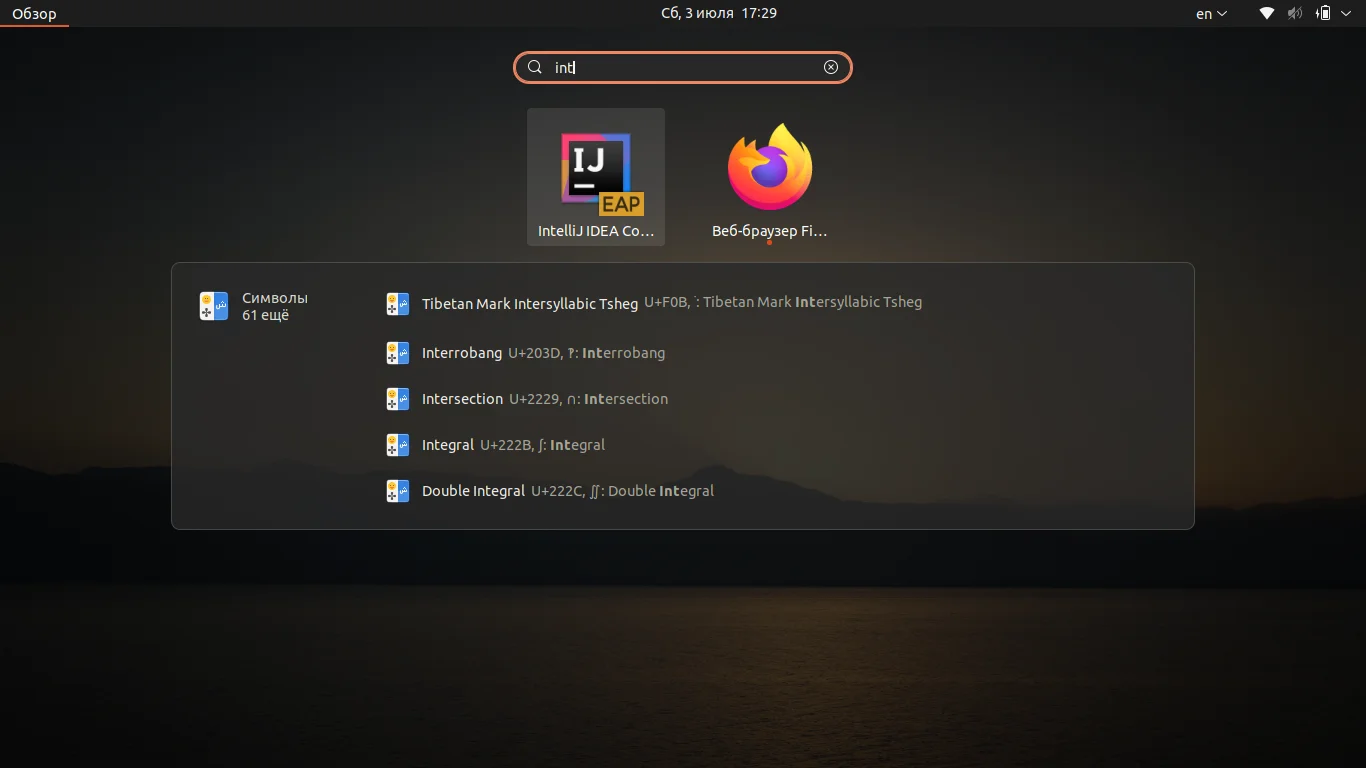Click the icon beside Tibetan Mark Intersyllabic Tsheg
The height and width of the screenshot is (768, 1366).
(x=398, y=303)
